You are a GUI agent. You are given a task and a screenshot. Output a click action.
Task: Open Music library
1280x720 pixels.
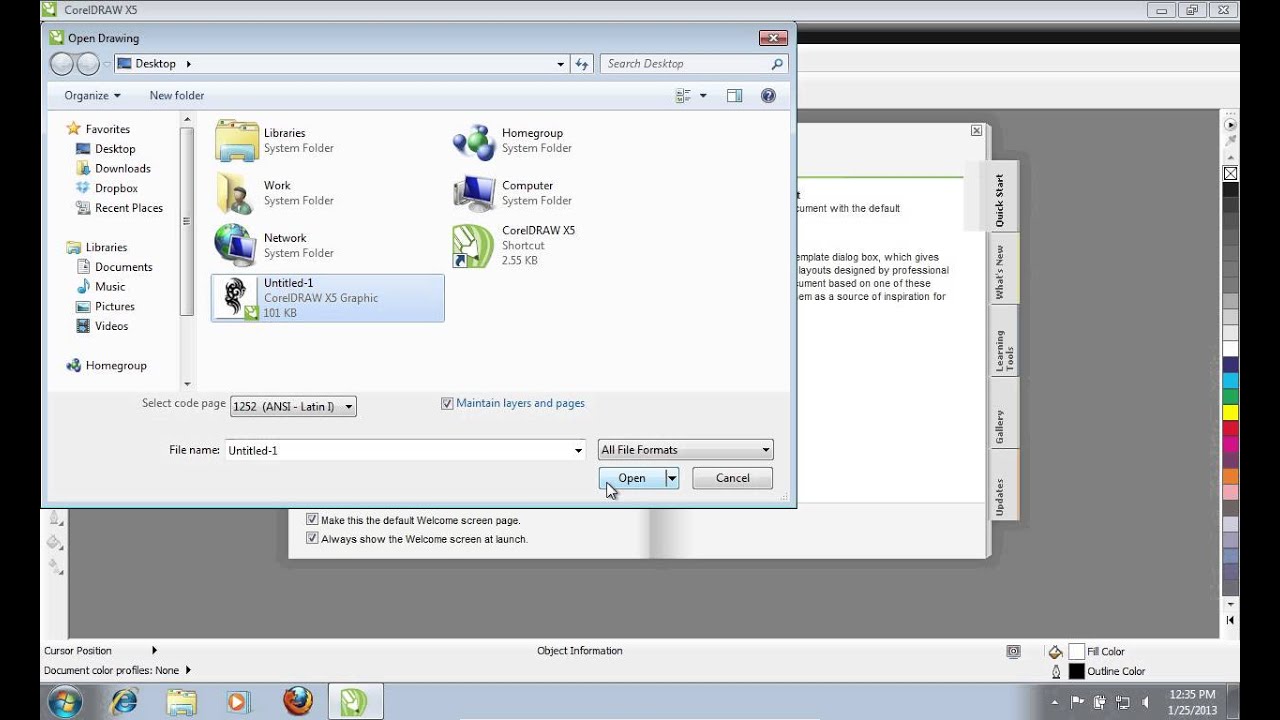click(110, 287)
